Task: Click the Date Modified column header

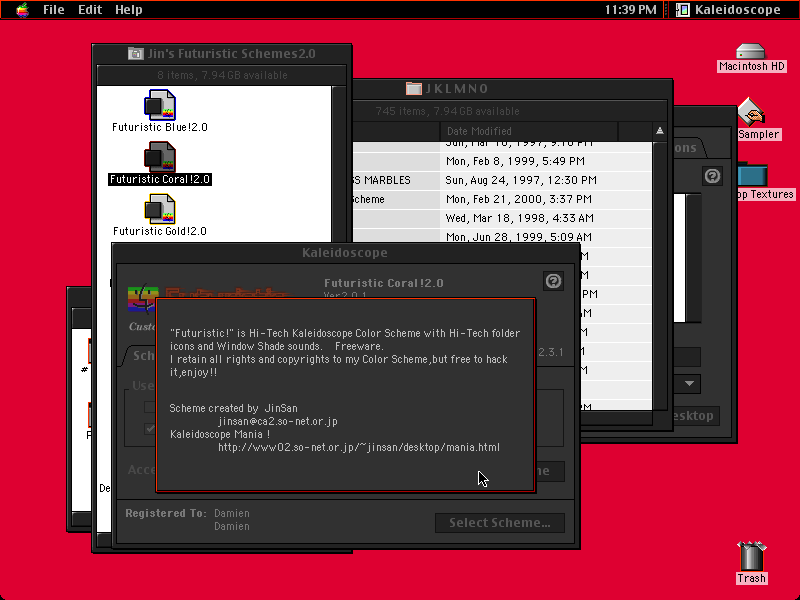Action: point(529,131)
